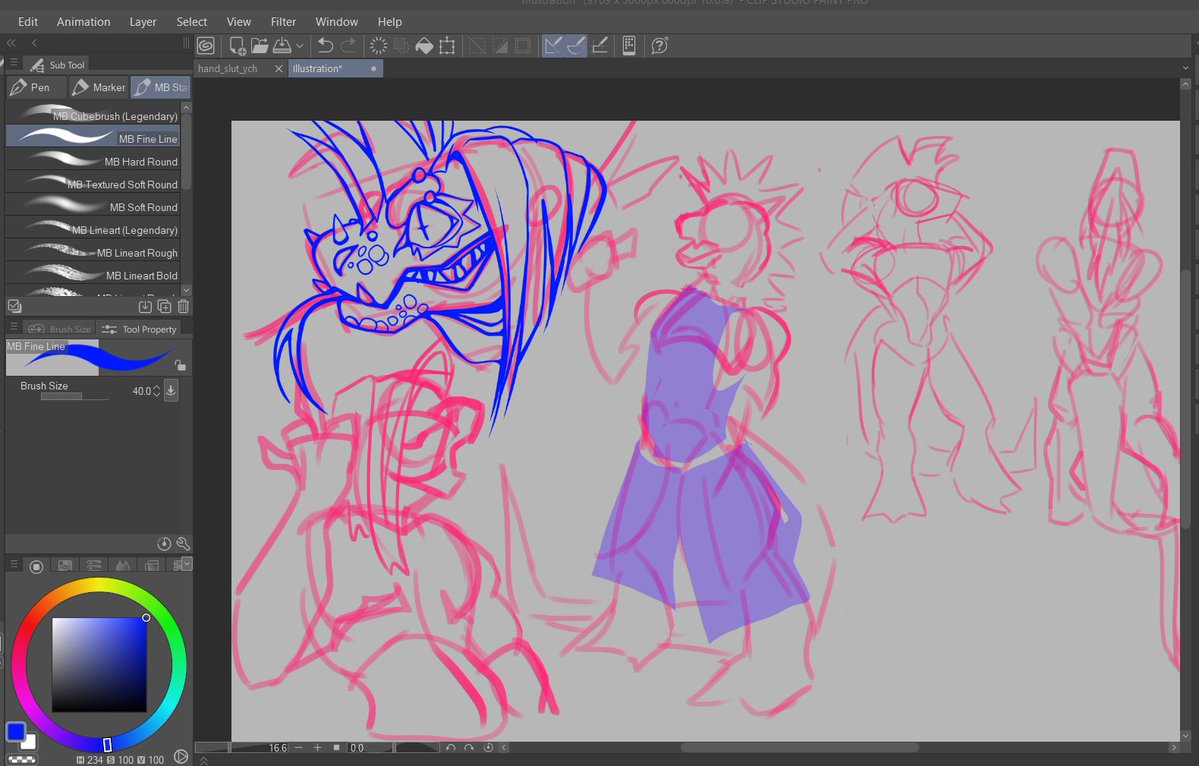
Task: Fill with the paint bucket icon
Action: pyautogui.click(x=424, y=46)
